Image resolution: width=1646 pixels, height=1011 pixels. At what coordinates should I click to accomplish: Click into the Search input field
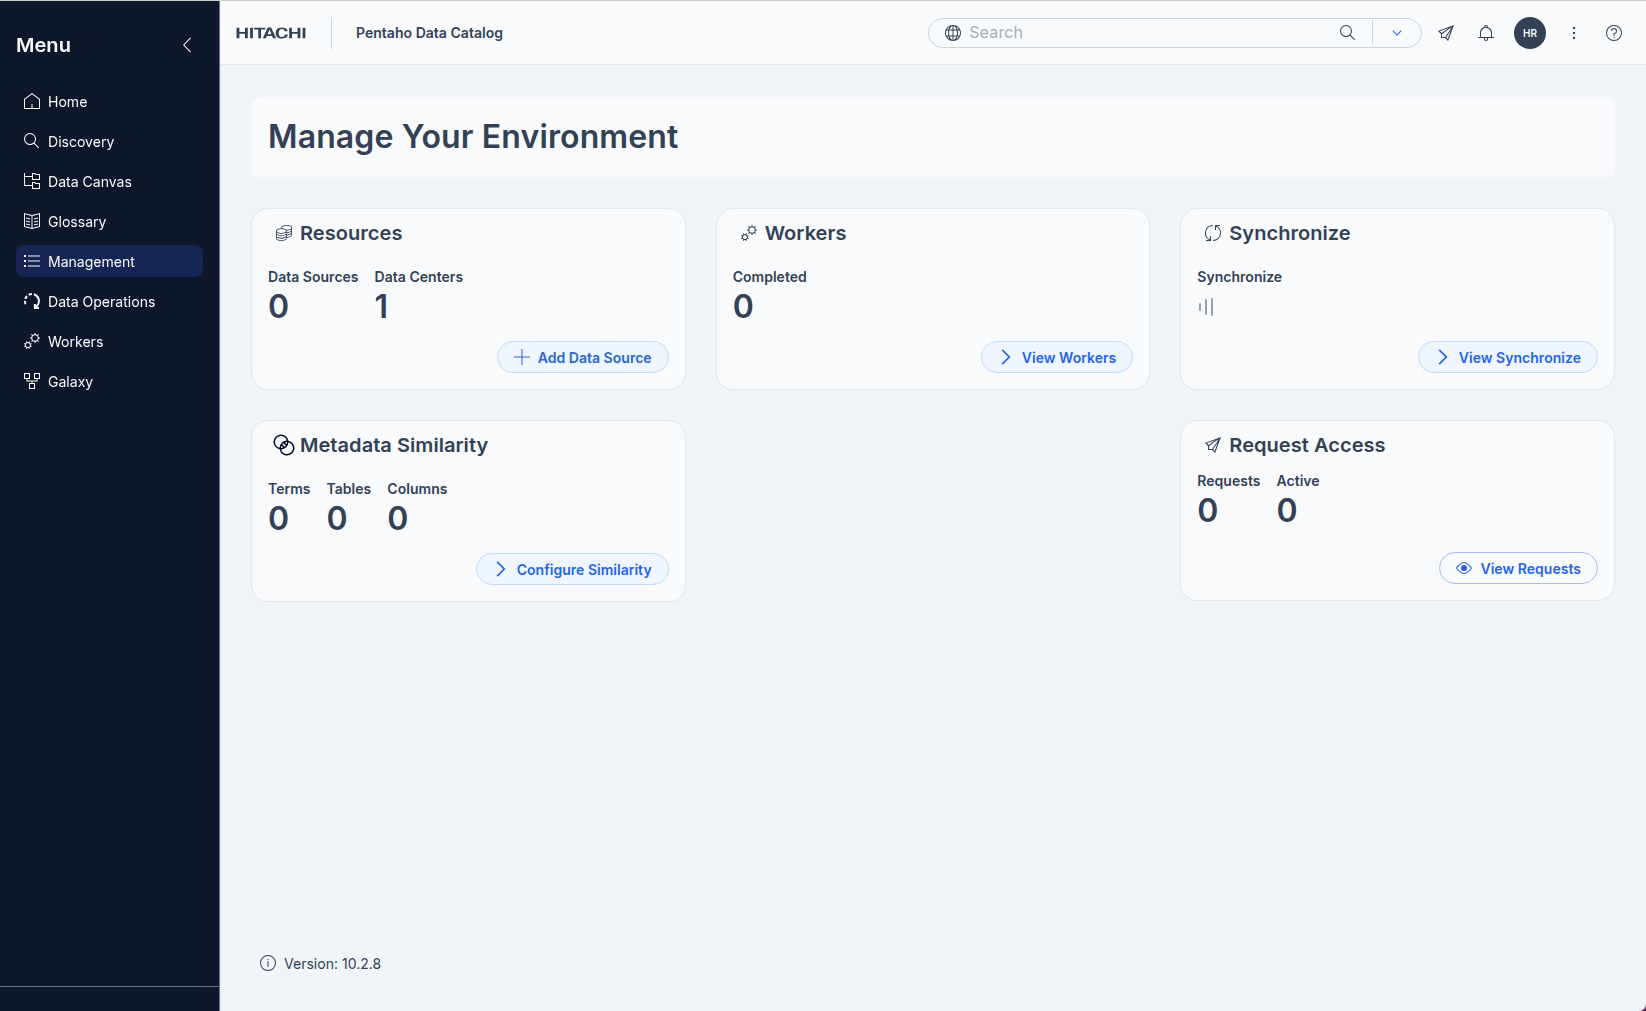click(1150, 33)
